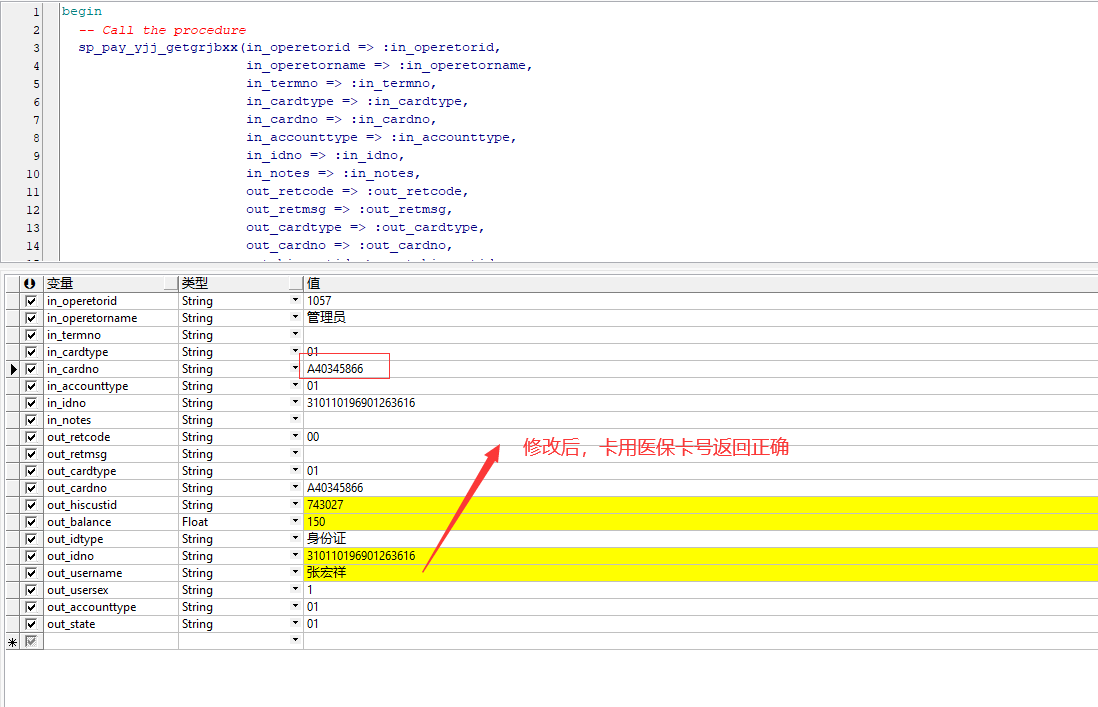1098x707 pixels.
Task: Click the empty variable name cell in the new row
Action: pos(111,641)
